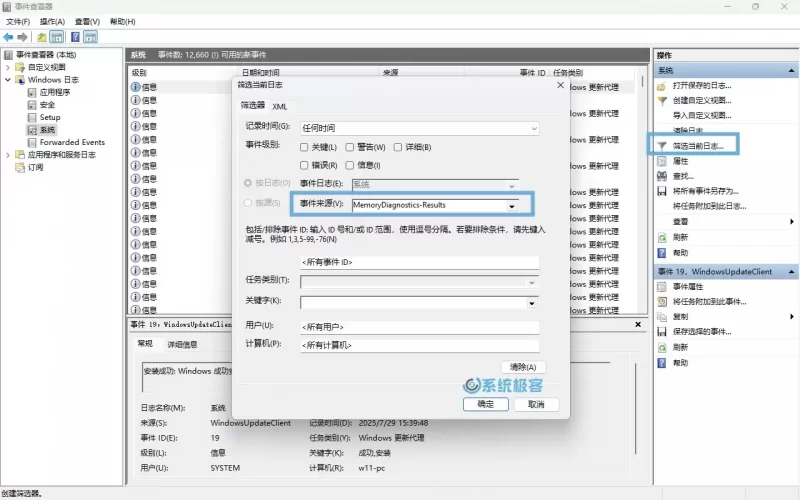
Task: Enable the 关键(L) checkbox
Action: (305, 147)
